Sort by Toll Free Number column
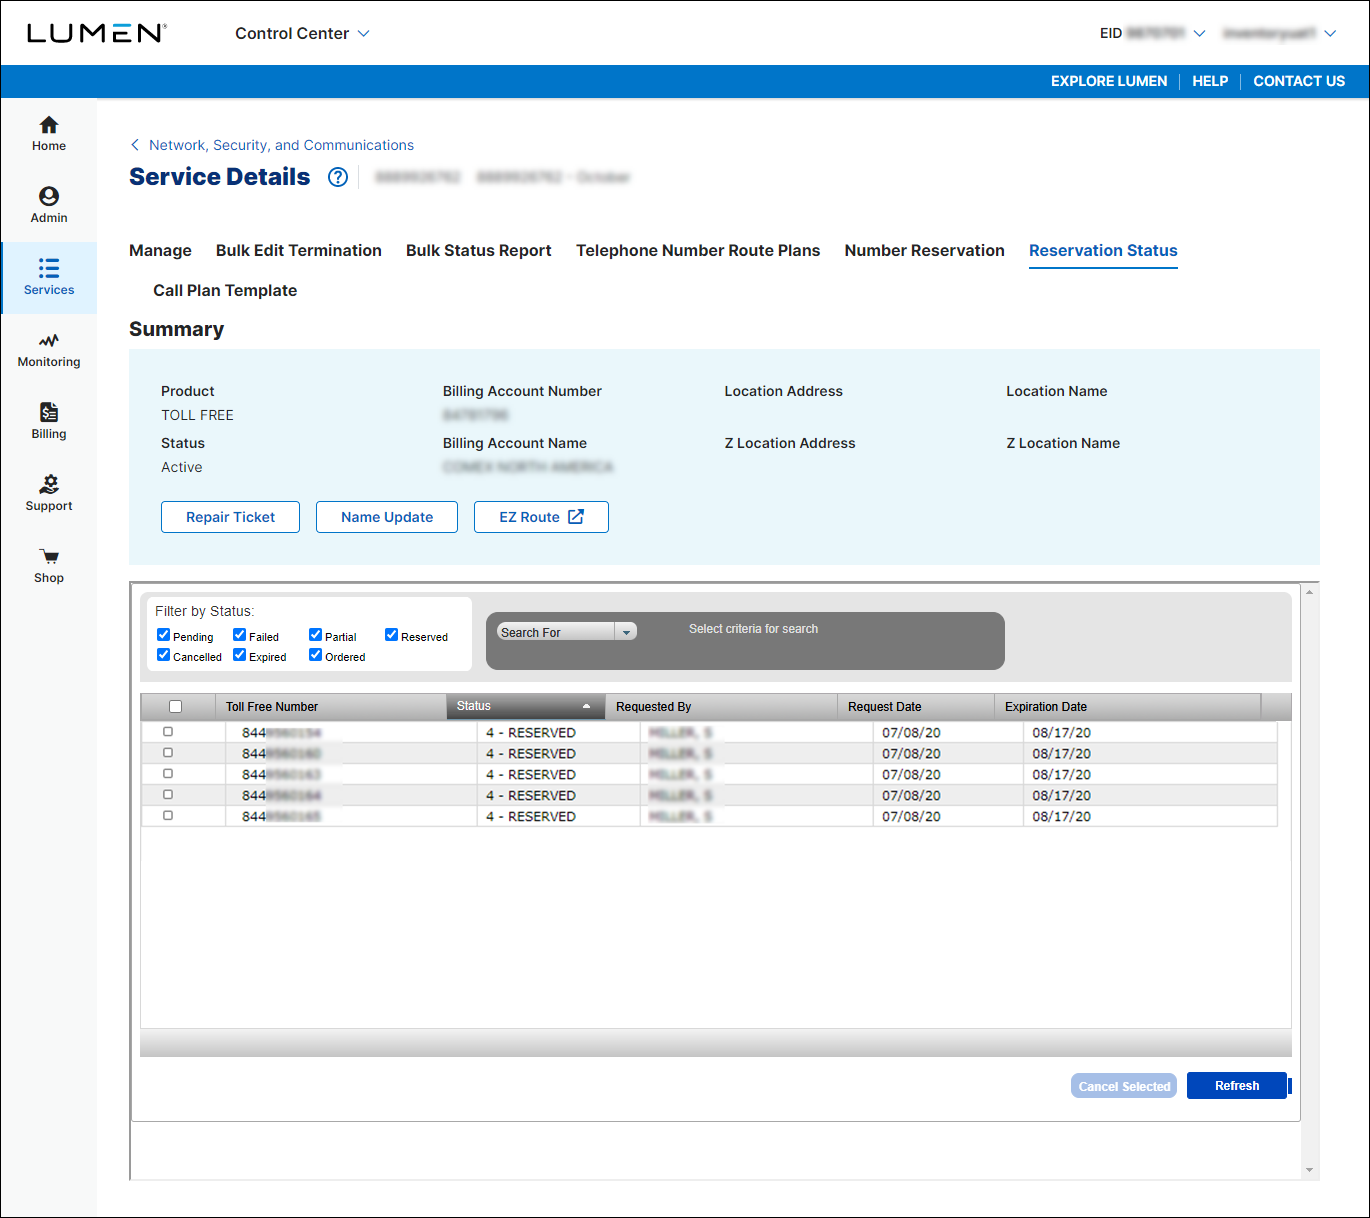 [x=331, y=707]
